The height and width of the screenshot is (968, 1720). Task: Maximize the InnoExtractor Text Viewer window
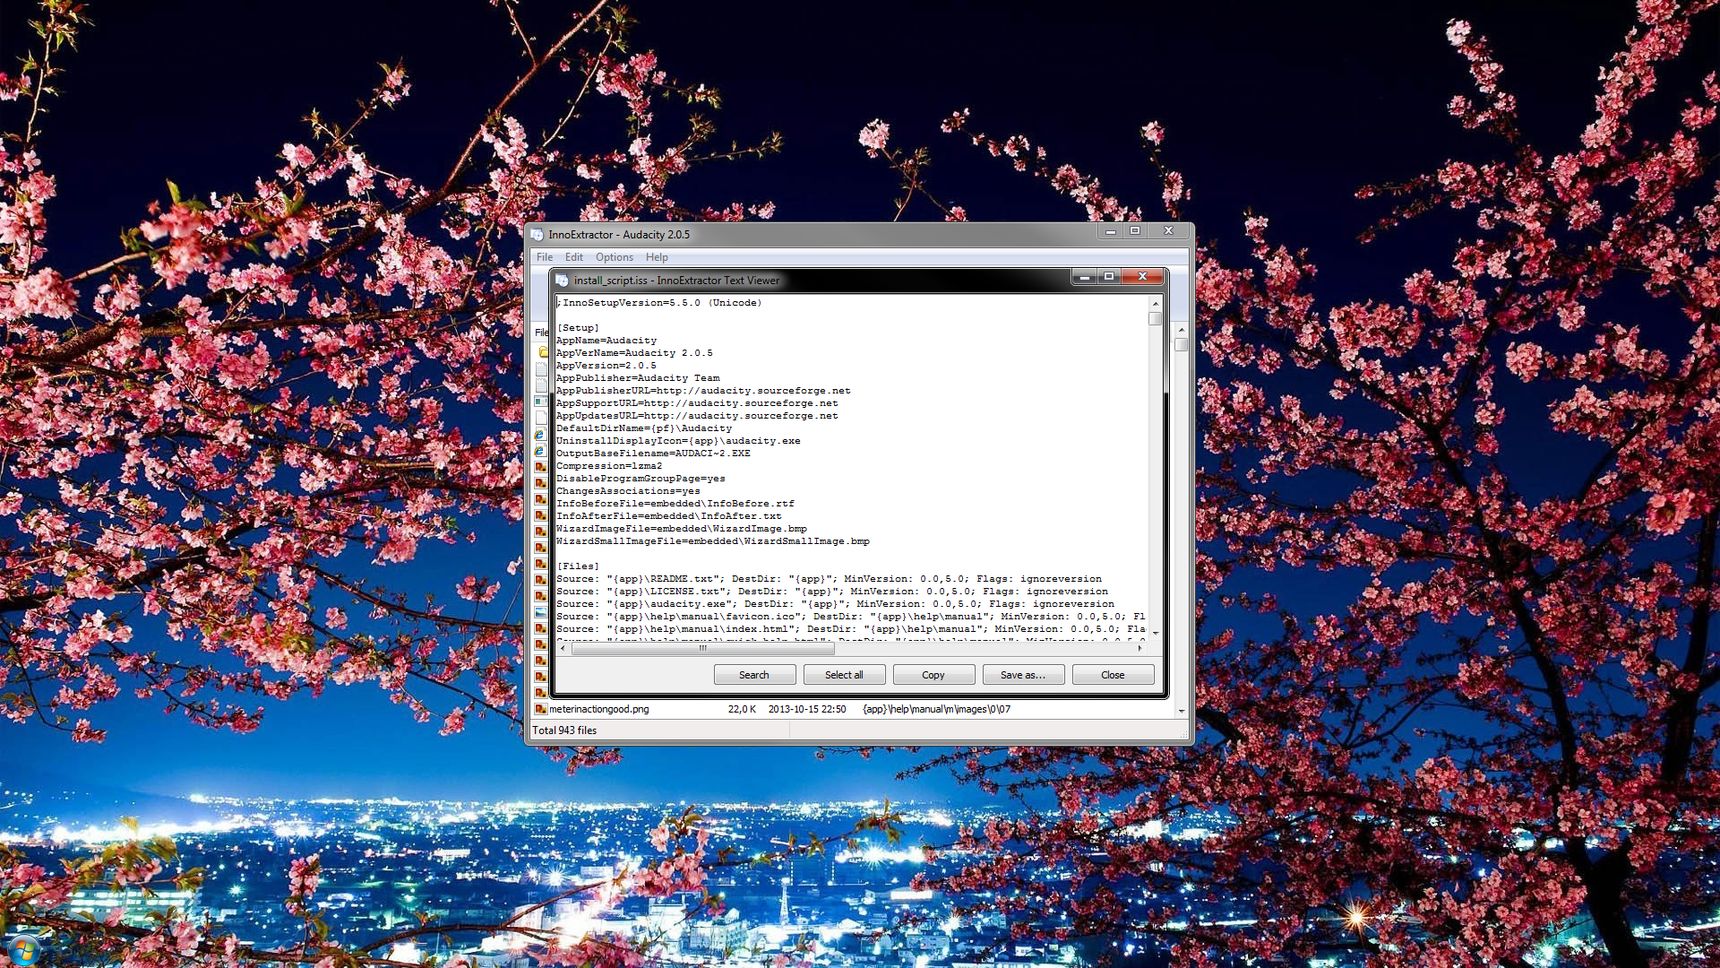click(1108, 276)
